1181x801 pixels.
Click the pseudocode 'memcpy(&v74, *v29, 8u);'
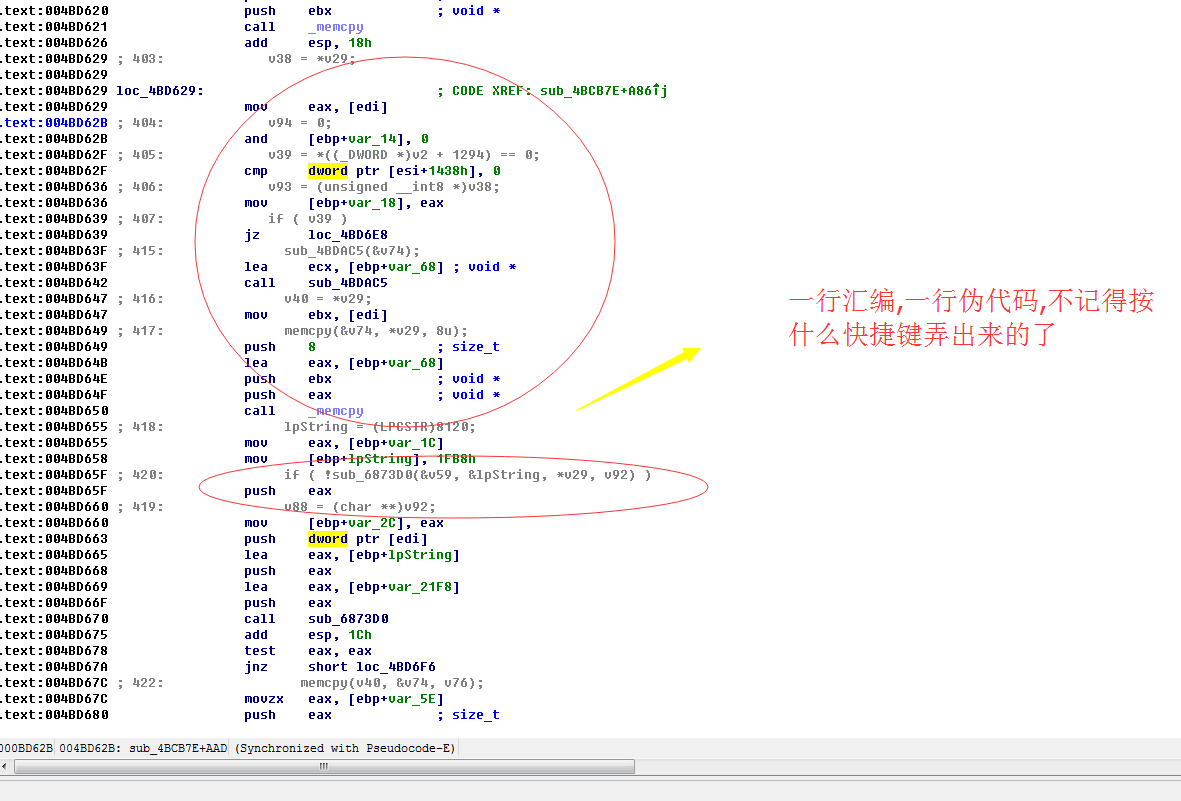(376, 331)
